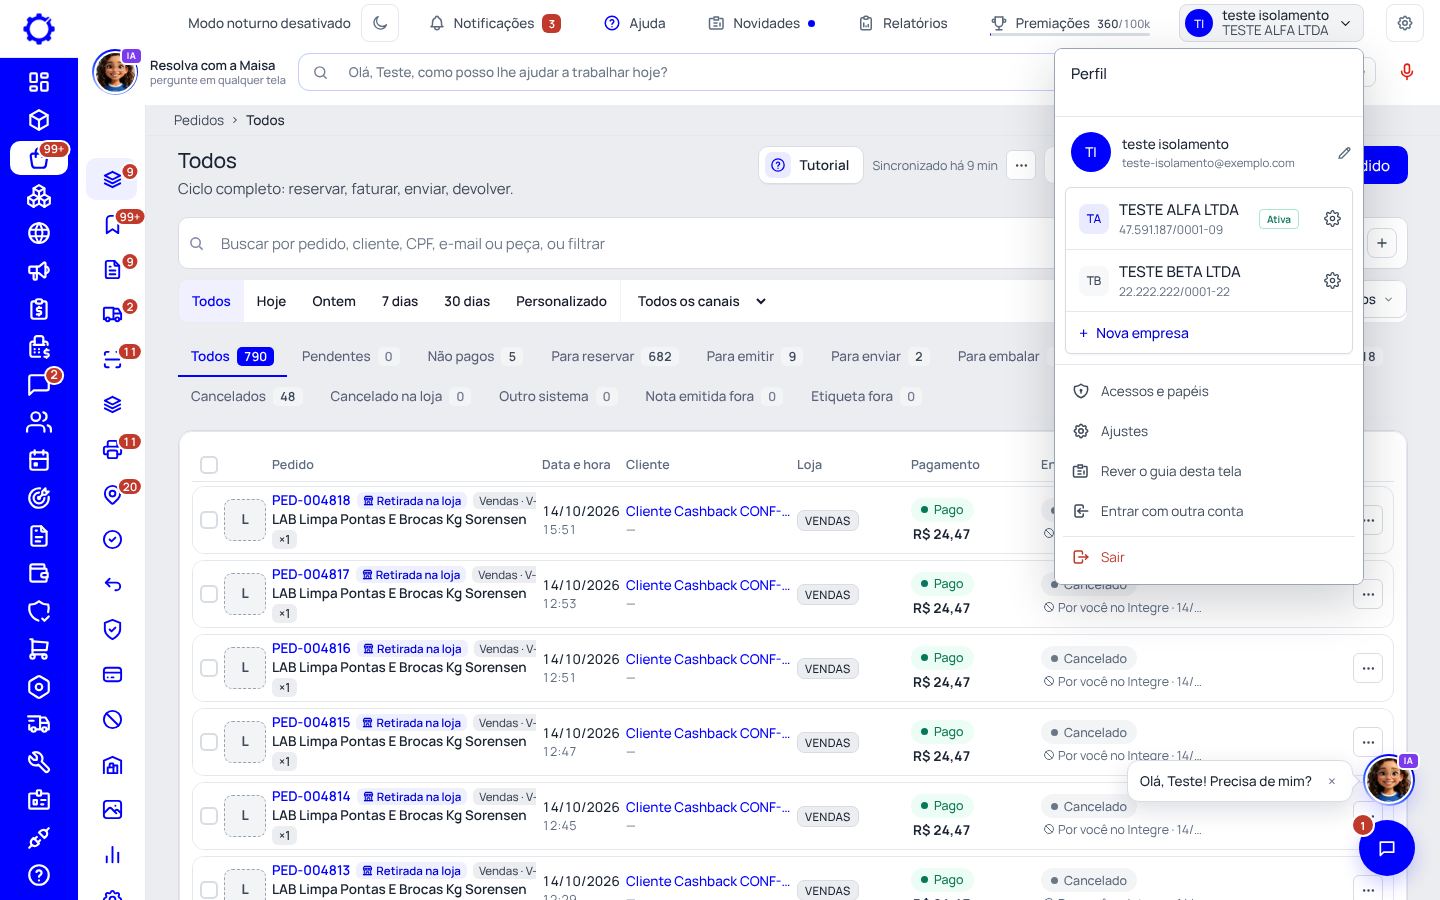
Task: Open order link PED-004814
Action: (x=311, y=796)
